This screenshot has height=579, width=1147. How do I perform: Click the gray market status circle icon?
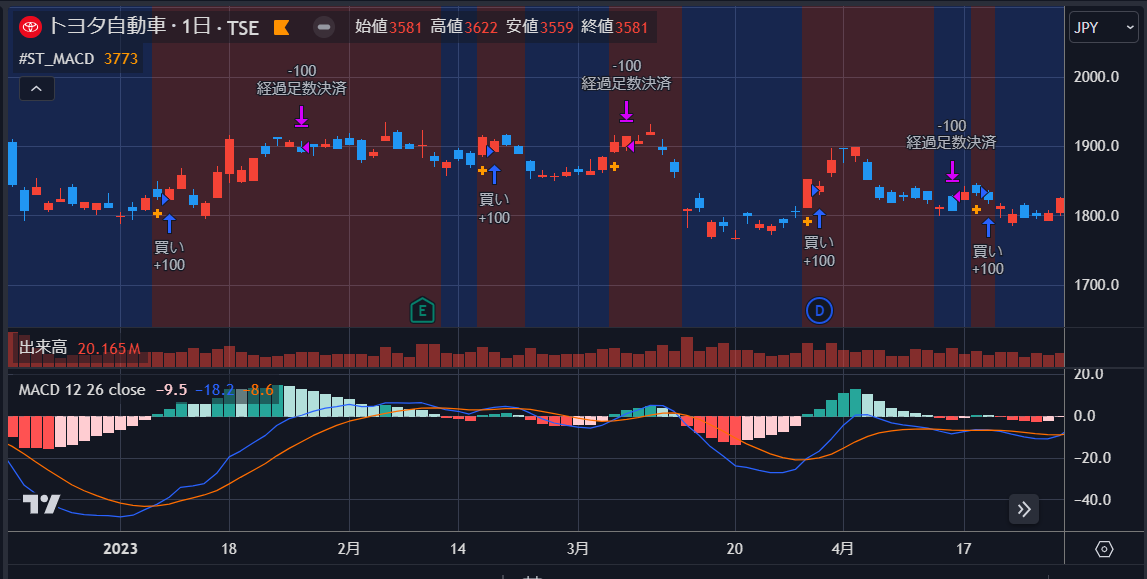coord(323,27)
